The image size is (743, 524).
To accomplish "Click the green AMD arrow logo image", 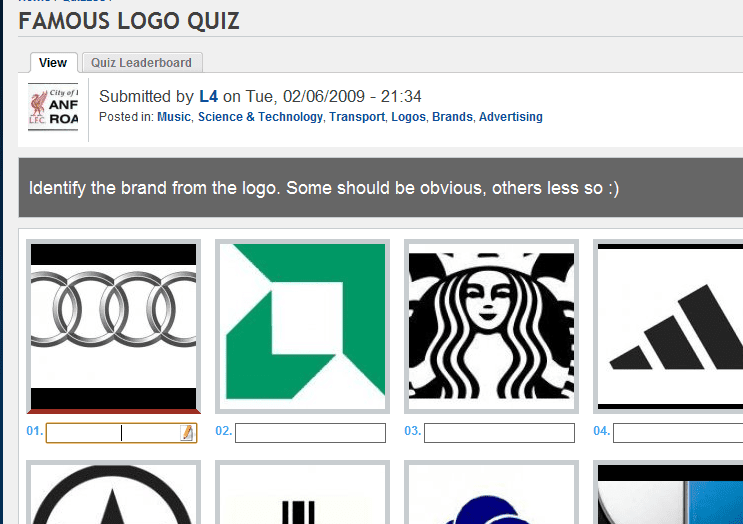I will (302, 326).
